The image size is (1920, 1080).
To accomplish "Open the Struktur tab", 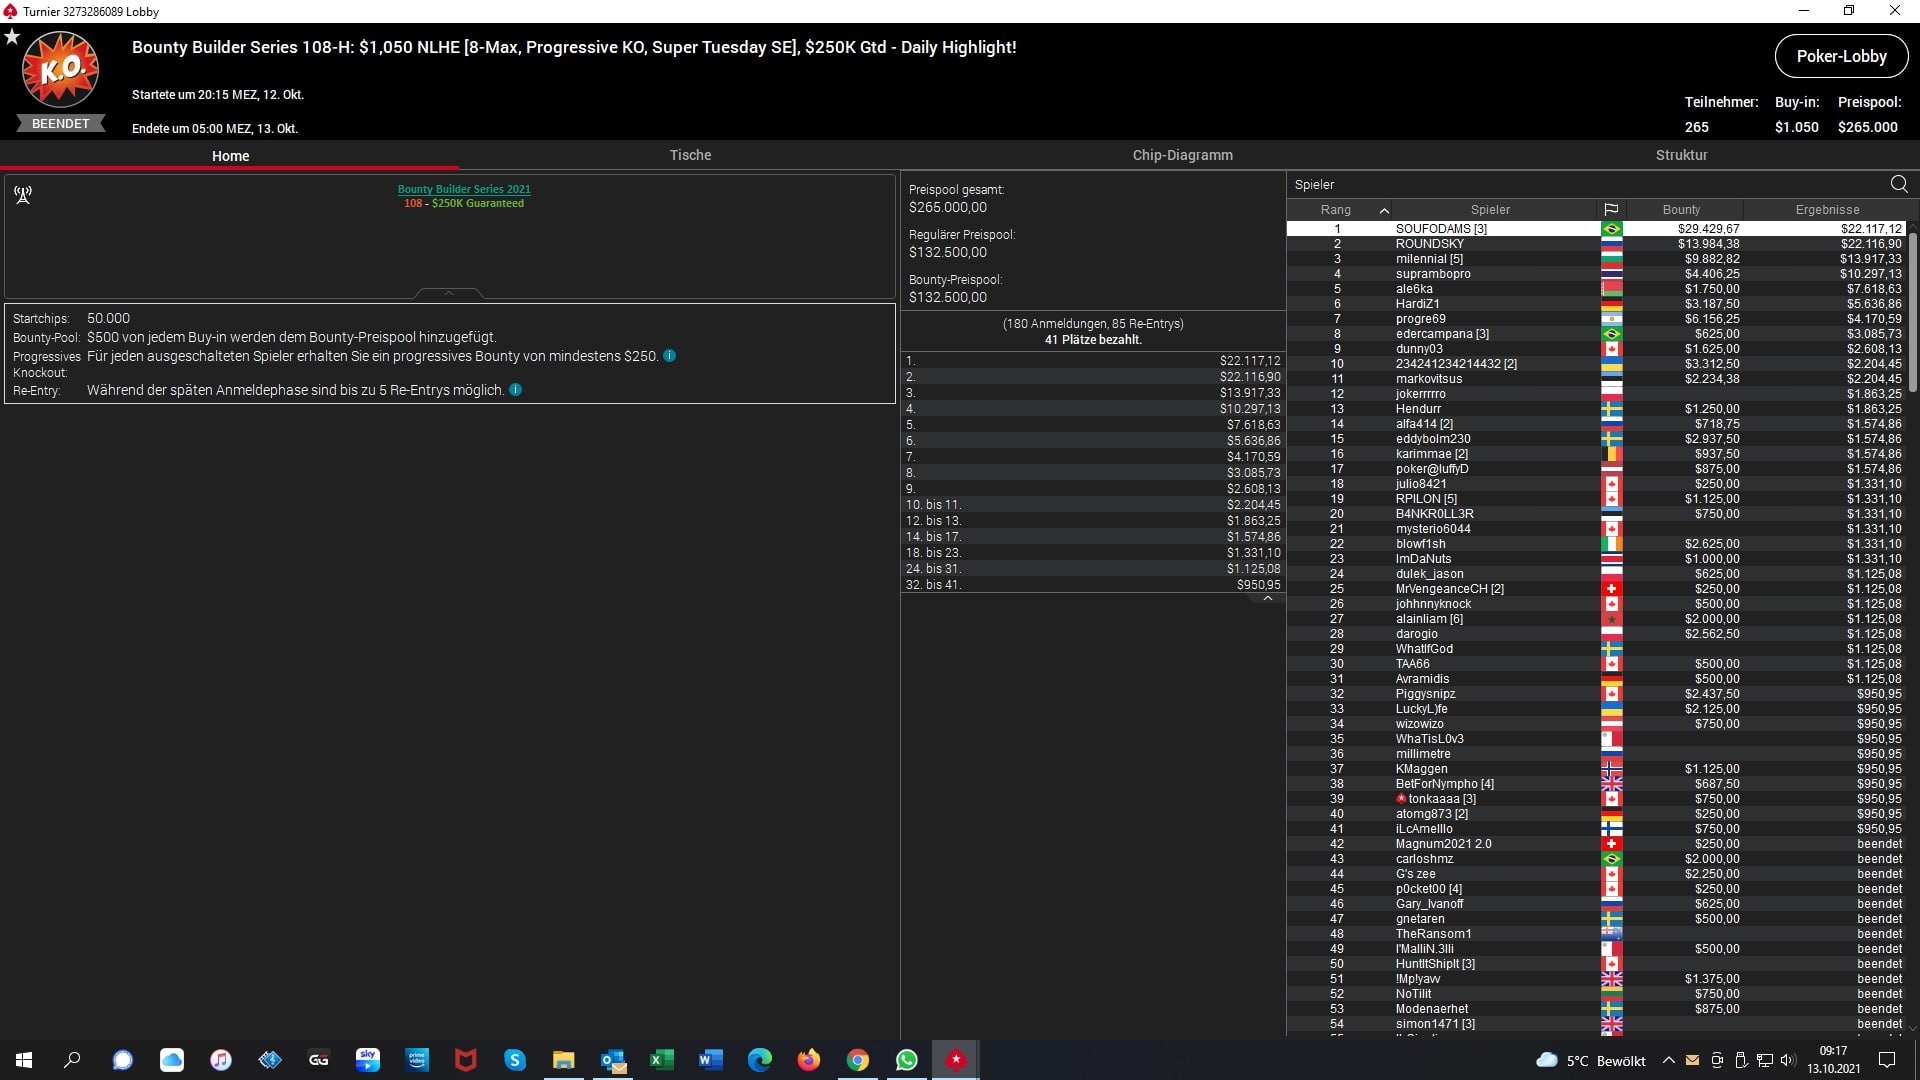I will [x=1681, y=155].
